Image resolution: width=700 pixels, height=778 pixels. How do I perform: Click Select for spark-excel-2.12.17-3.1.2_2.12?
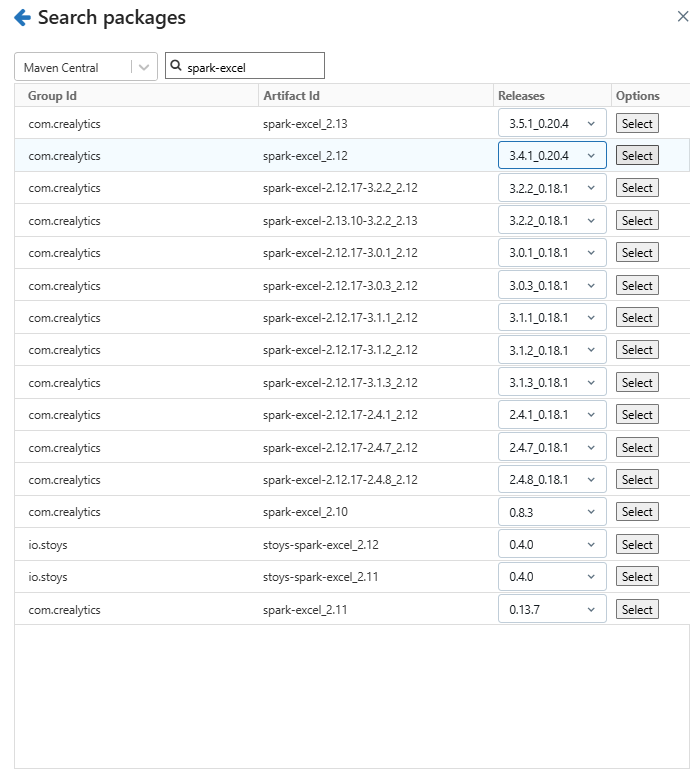pyautogui.click(x=637, y=350)
